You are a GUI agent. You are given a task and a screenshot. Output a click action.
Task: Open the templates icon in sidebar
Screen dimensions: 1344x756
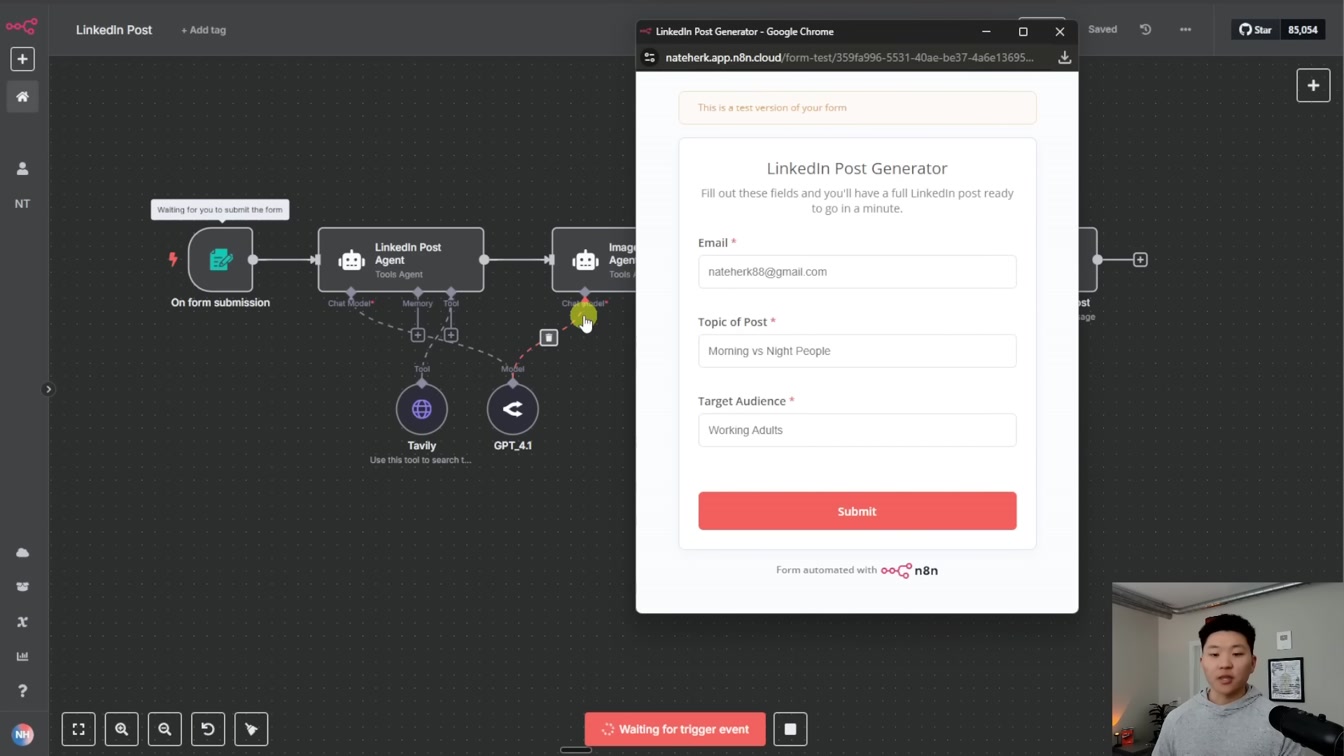pos(22,587)
